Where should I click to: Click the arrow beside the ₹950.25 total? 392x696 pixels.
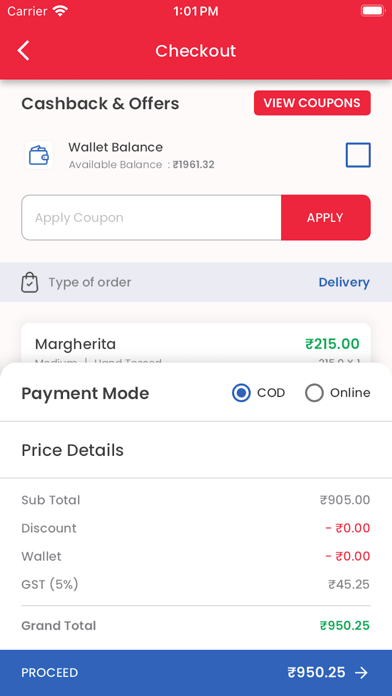coord(361,673)
